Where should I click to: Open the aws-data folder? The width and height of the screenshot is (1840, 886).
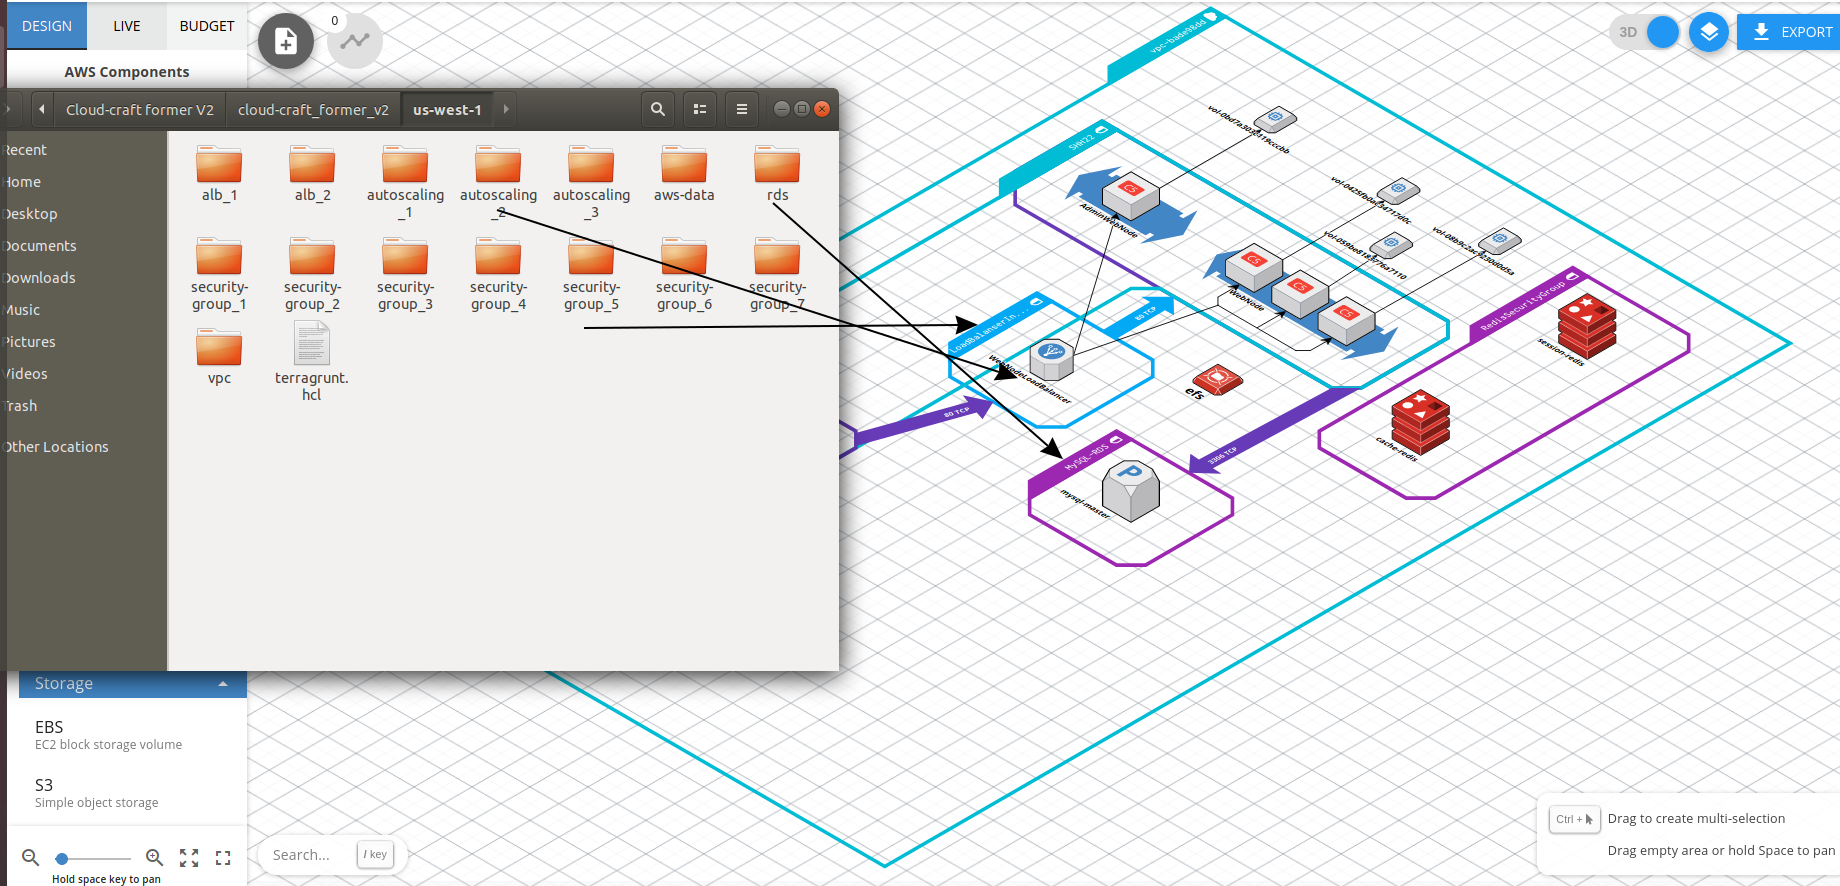684,174
